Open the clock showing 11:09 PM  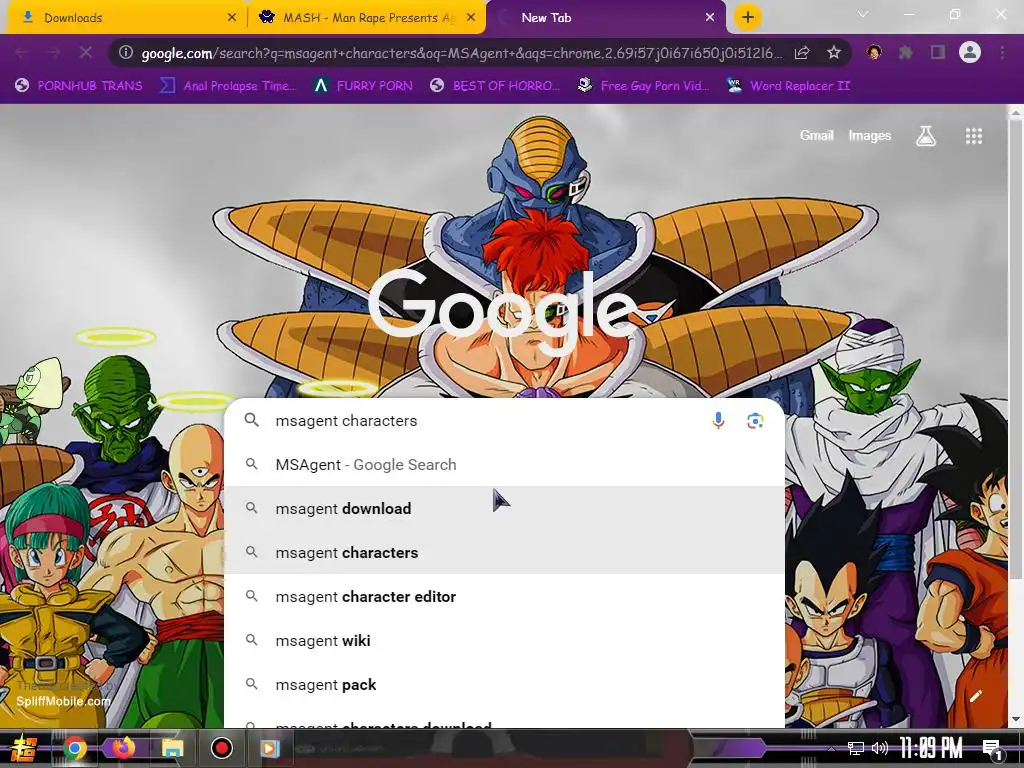click(931, 748)
